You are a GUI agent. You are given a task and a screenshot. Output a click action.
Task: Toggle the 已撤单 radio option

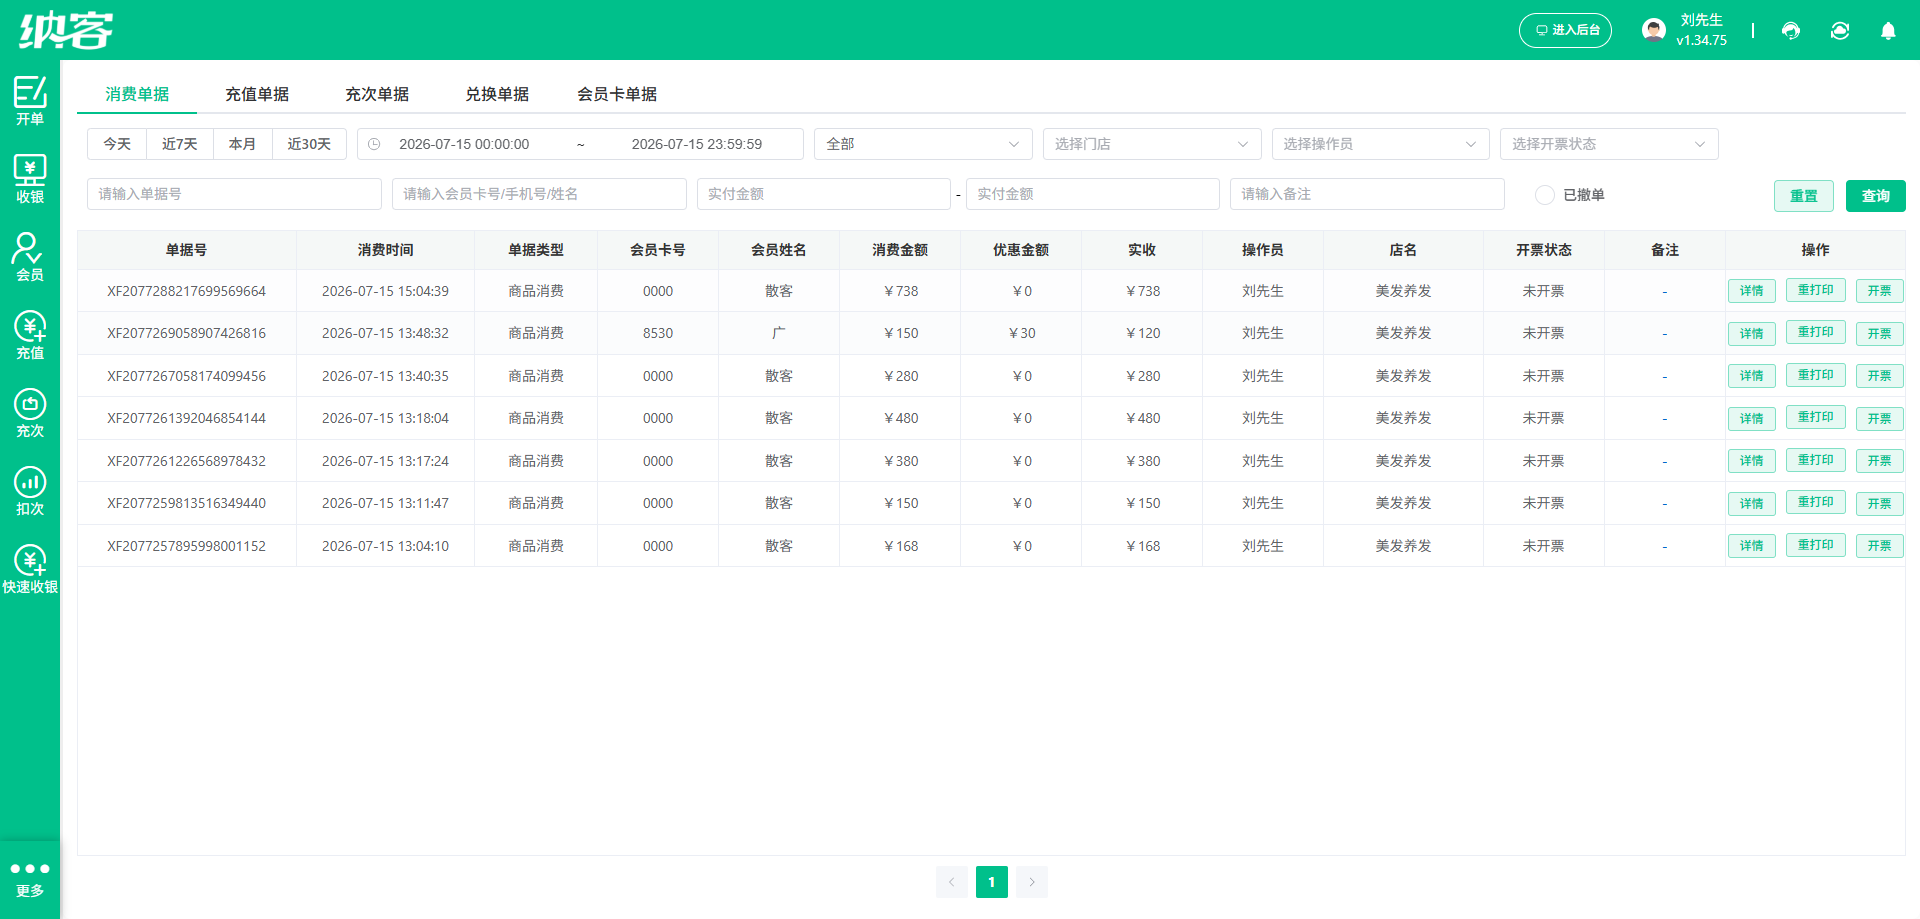[1545, 195]
